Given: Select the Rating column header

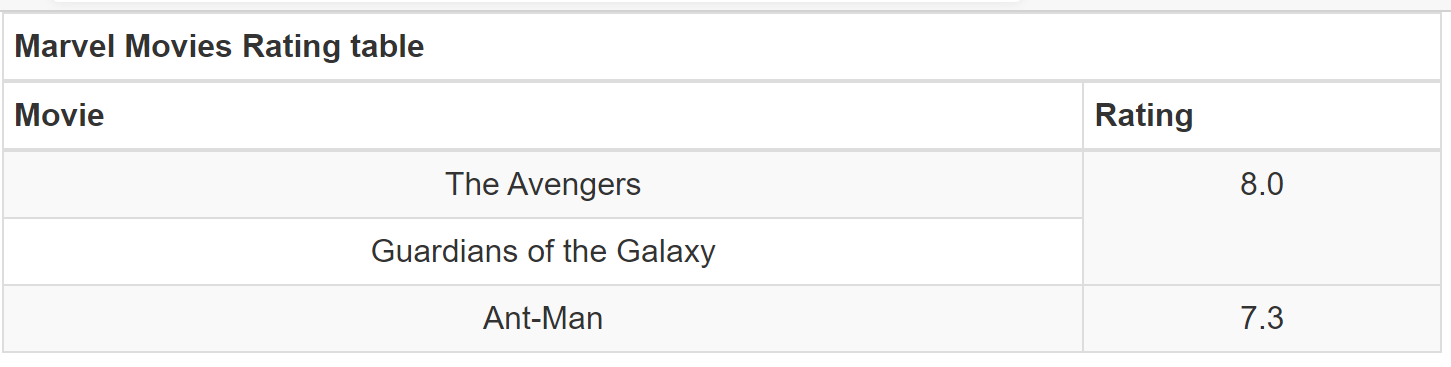Looking at the screenshot, I should 1261,115.
